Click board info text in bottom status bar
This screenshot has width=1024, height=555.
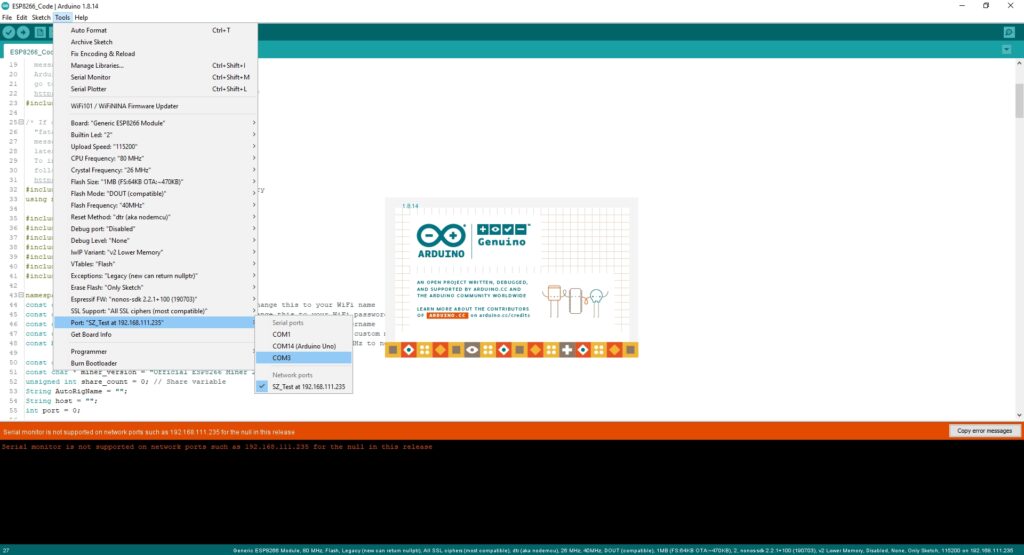tap(624, 550)
